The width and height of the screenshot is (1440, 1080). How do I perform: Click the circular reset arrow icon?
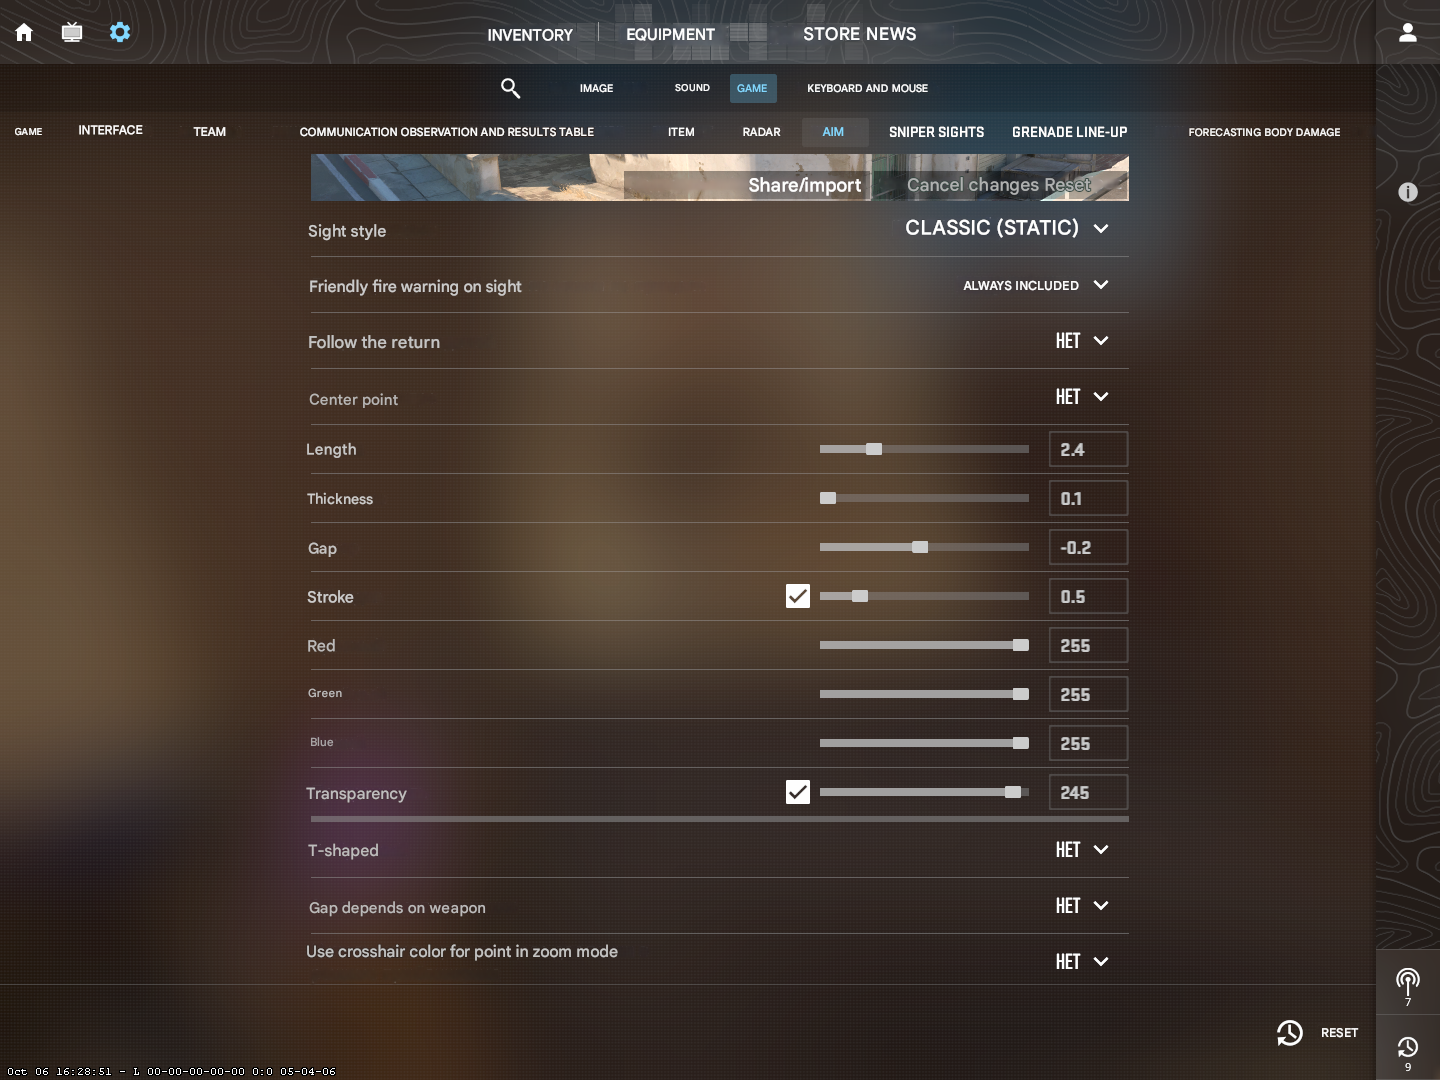[1290, 1033]
